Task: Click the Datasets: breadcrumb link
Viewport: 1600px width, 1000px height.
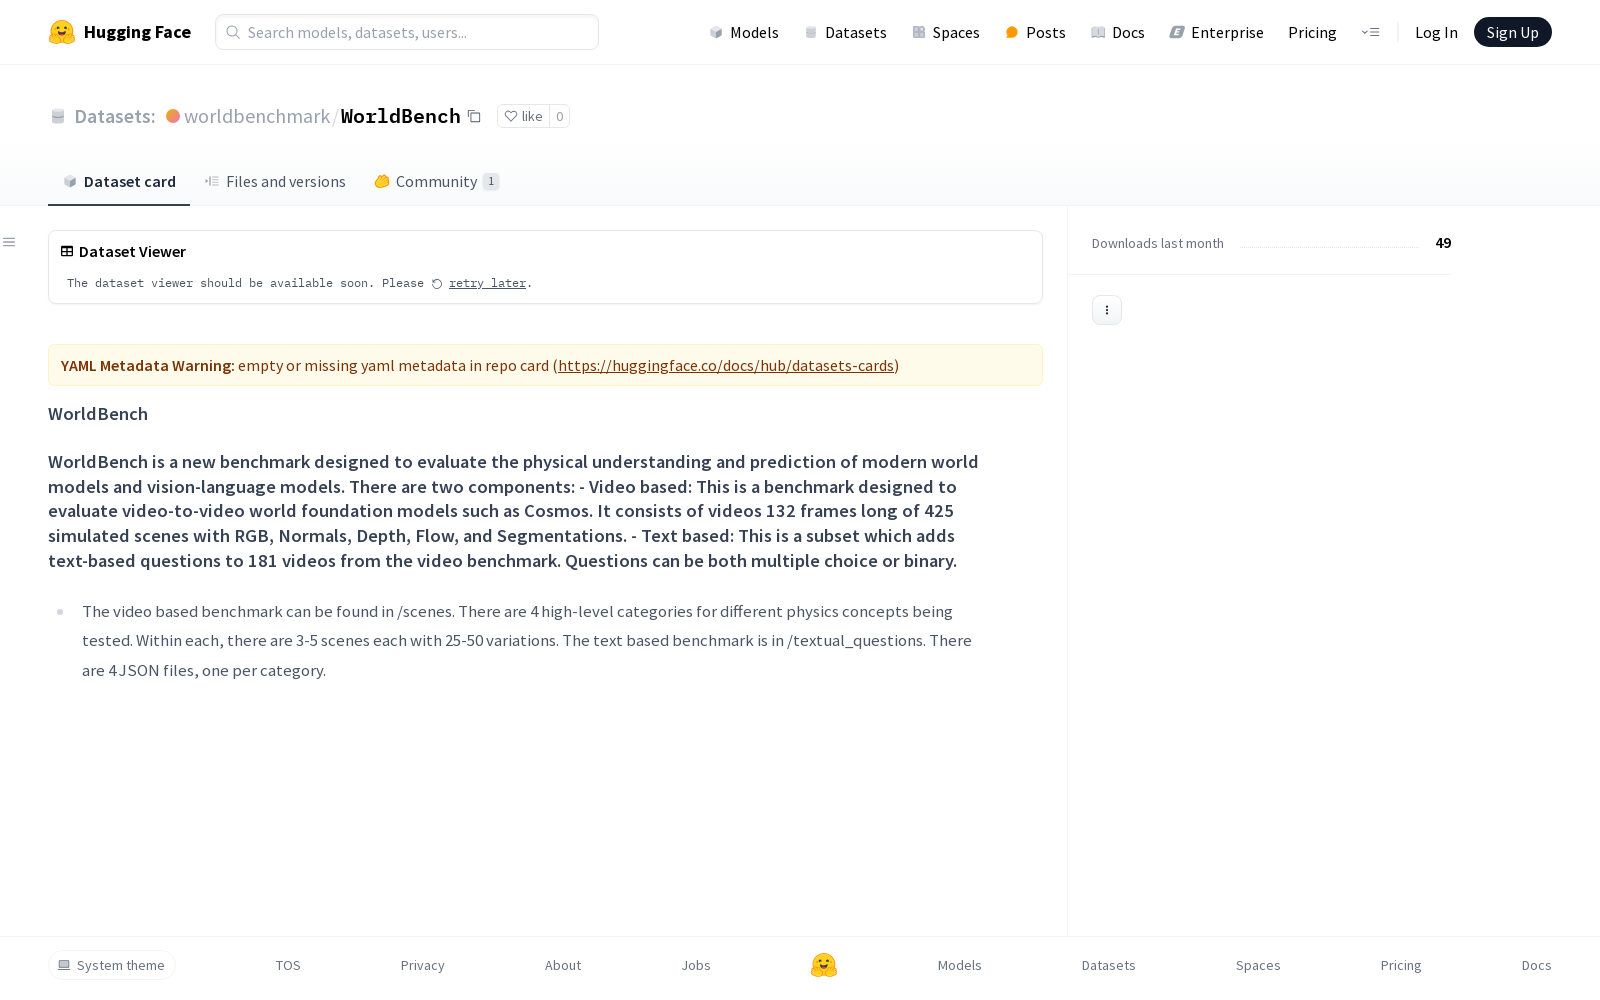Action: (x=115, y=116)
